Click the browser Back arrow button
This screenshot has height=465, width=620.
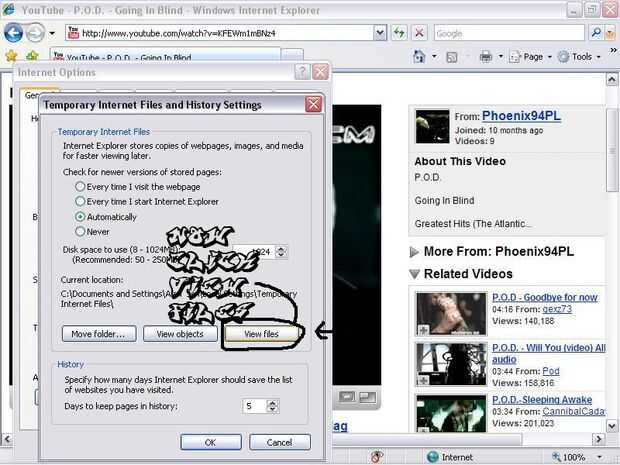tap(13, 32)
